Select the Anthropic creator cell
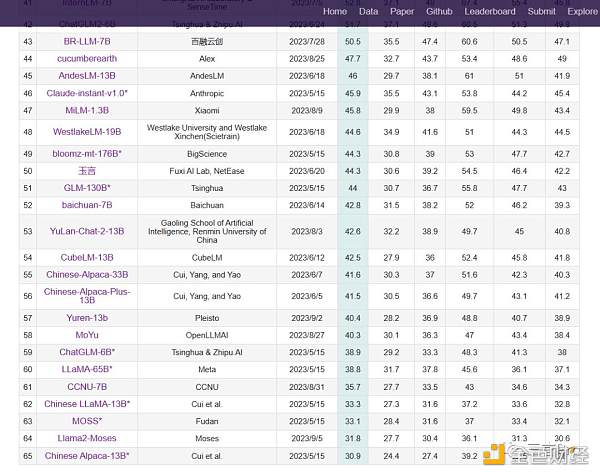This screenshot has height=476, width=600. (207, 93)
